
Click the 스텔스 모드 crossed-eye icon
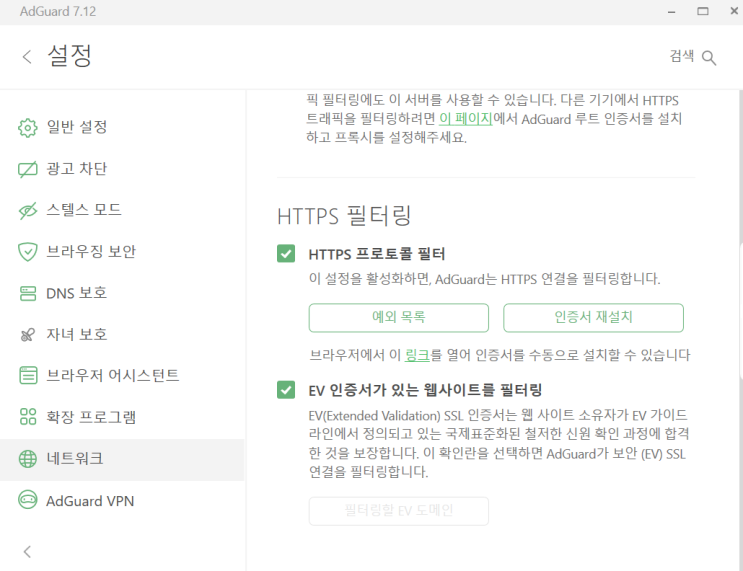(27, 211)
